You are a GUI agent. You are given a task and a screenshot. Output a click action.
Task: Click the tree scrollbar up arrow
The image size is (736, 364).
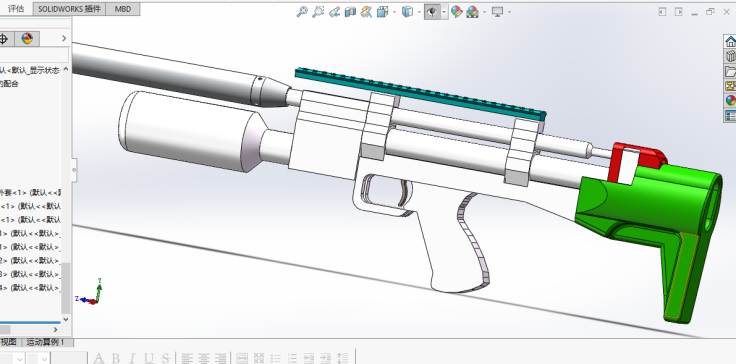(x=66, y=70)
